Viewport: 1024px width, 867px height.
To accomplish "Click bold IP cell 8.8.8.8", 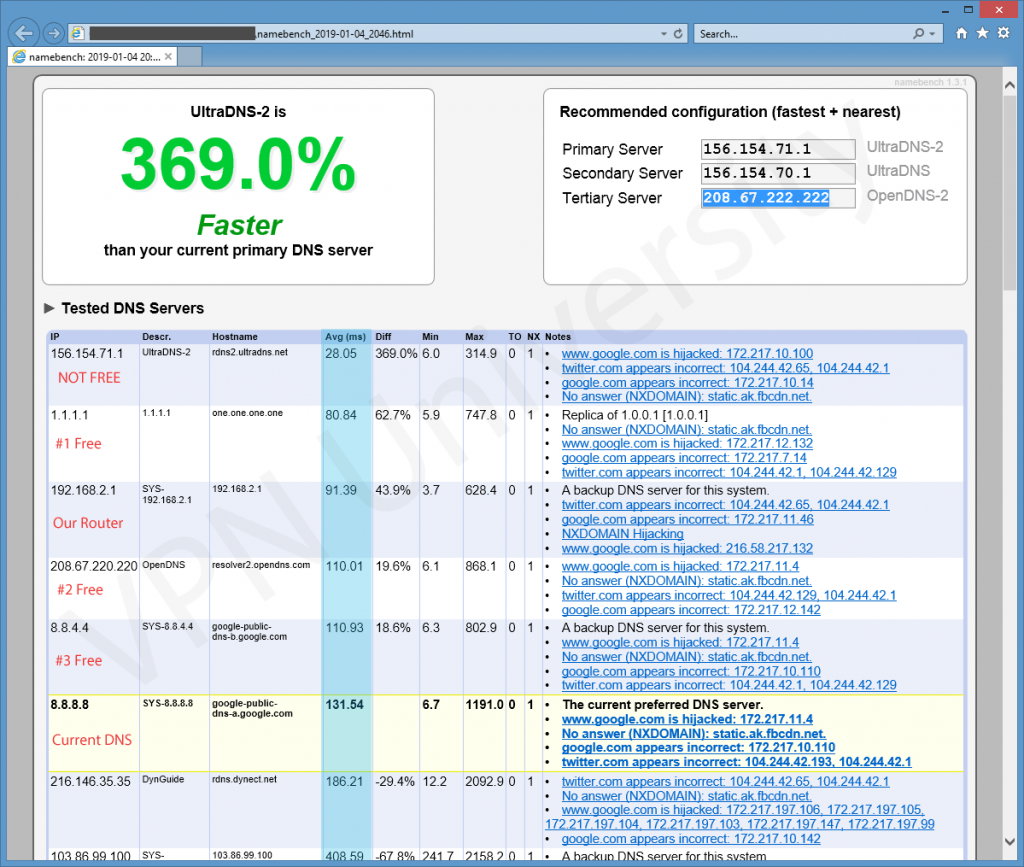I will 69,704.
